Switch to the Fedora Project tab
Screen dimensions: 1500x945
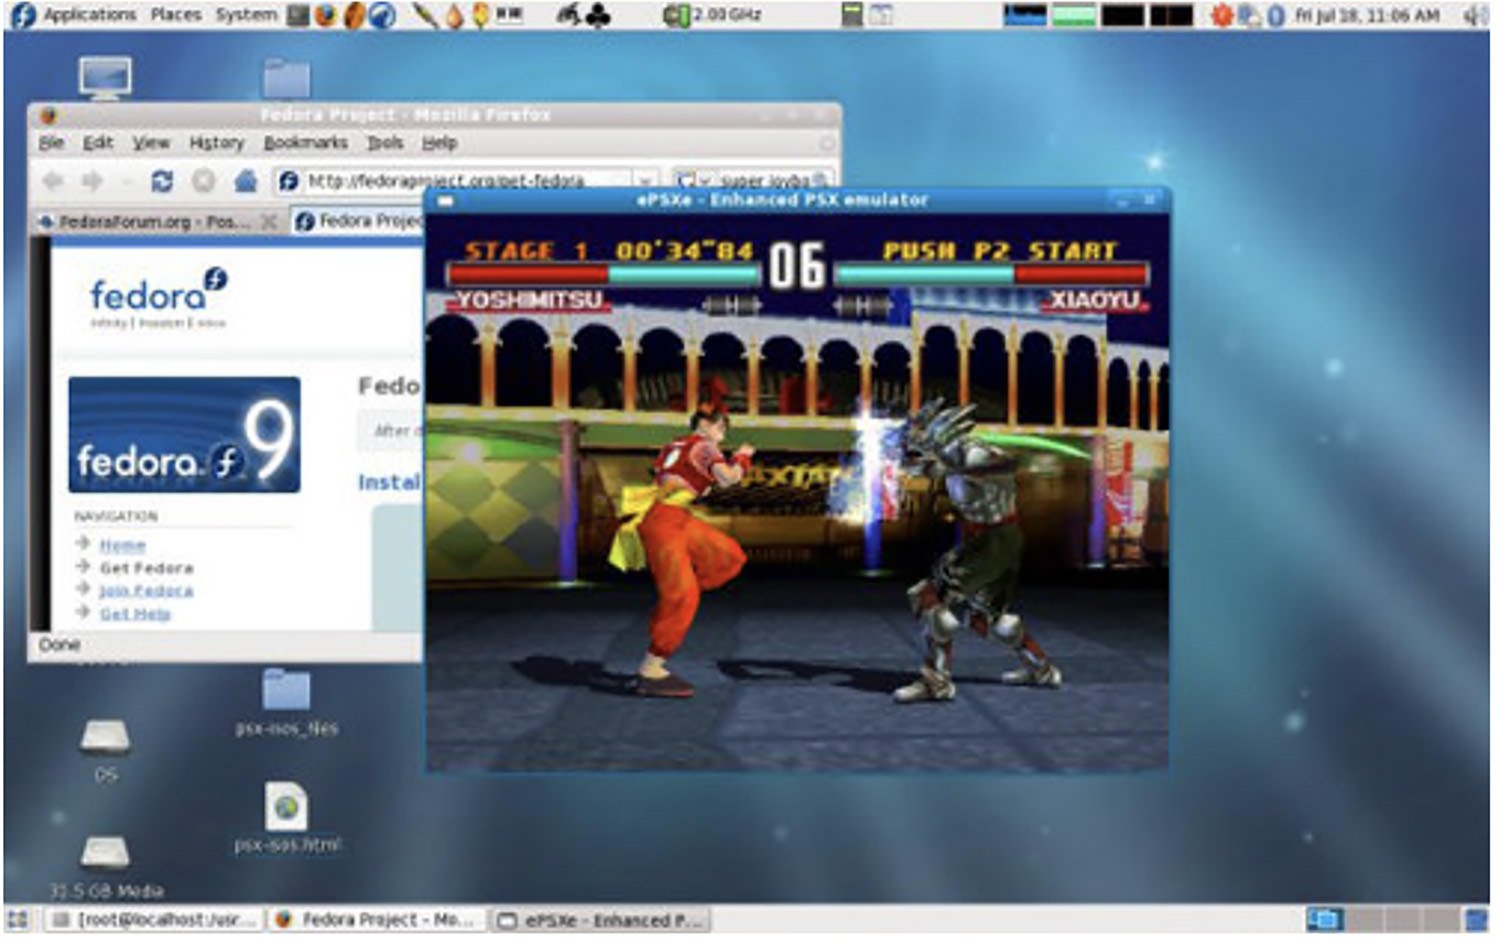[x=358, y=221]
